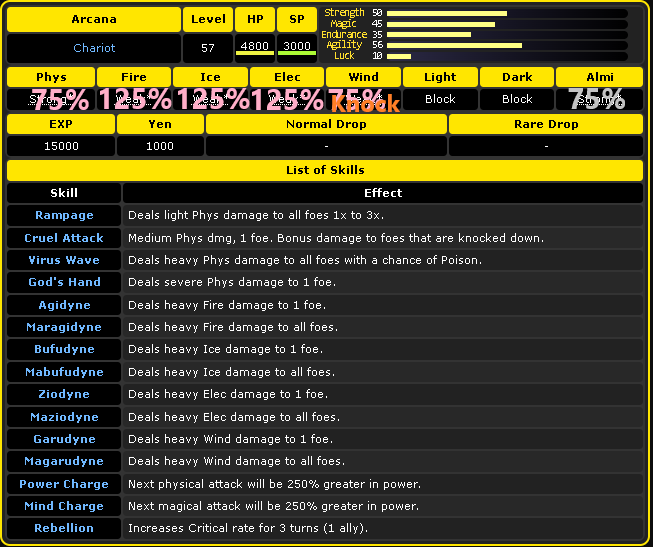The height and width of the screenshot is (547, 653).
Task: Click the HP value 4800
Action: tap(255, 46)
